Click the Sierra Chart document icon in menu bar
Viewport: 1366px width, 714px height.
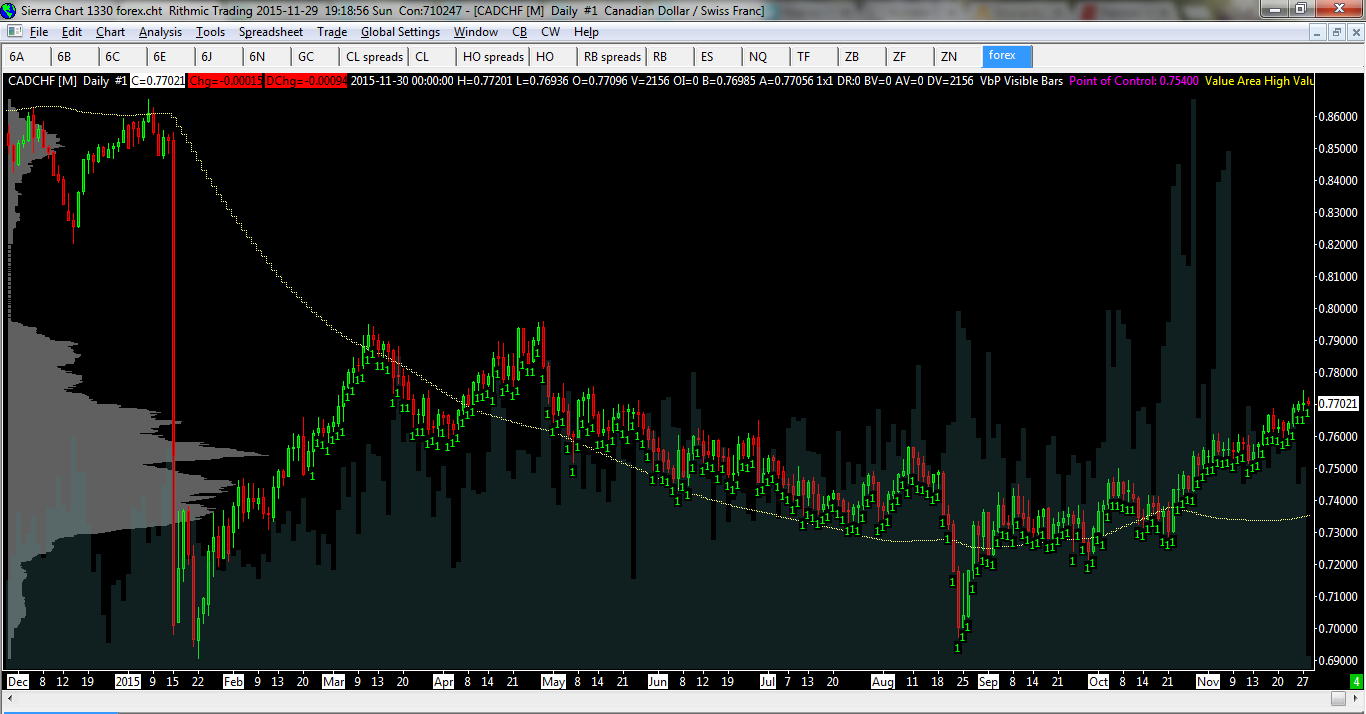[x=14, y=32]
